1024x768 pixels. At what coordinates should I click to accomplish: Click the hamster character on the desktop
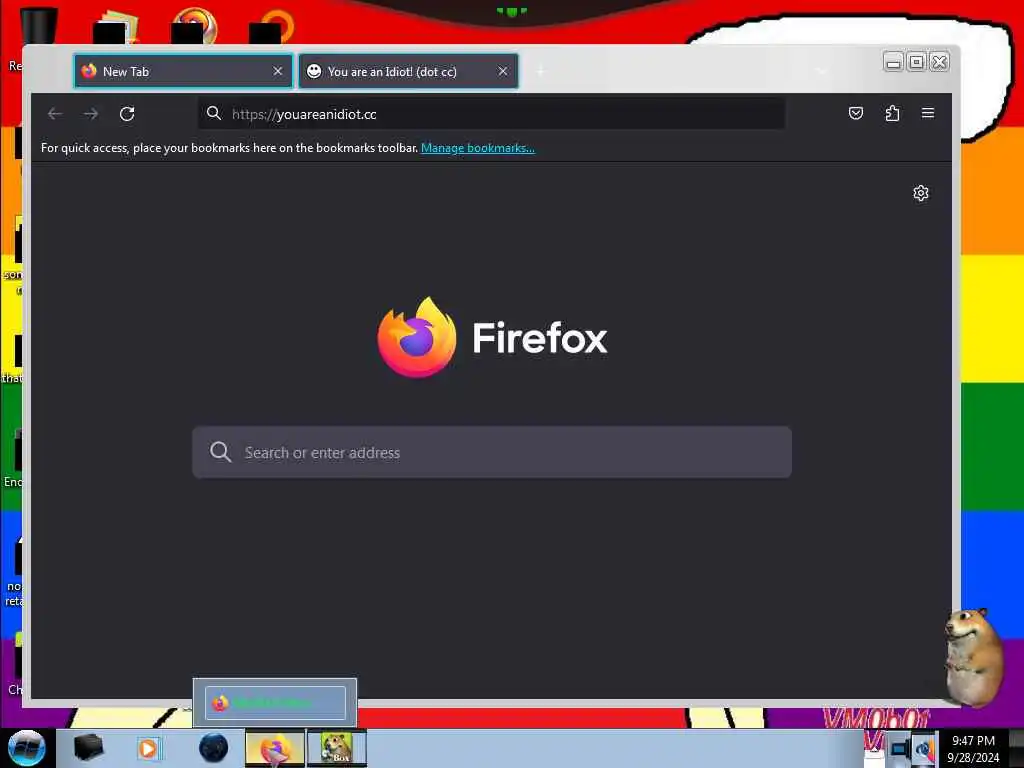click(972, 657)
